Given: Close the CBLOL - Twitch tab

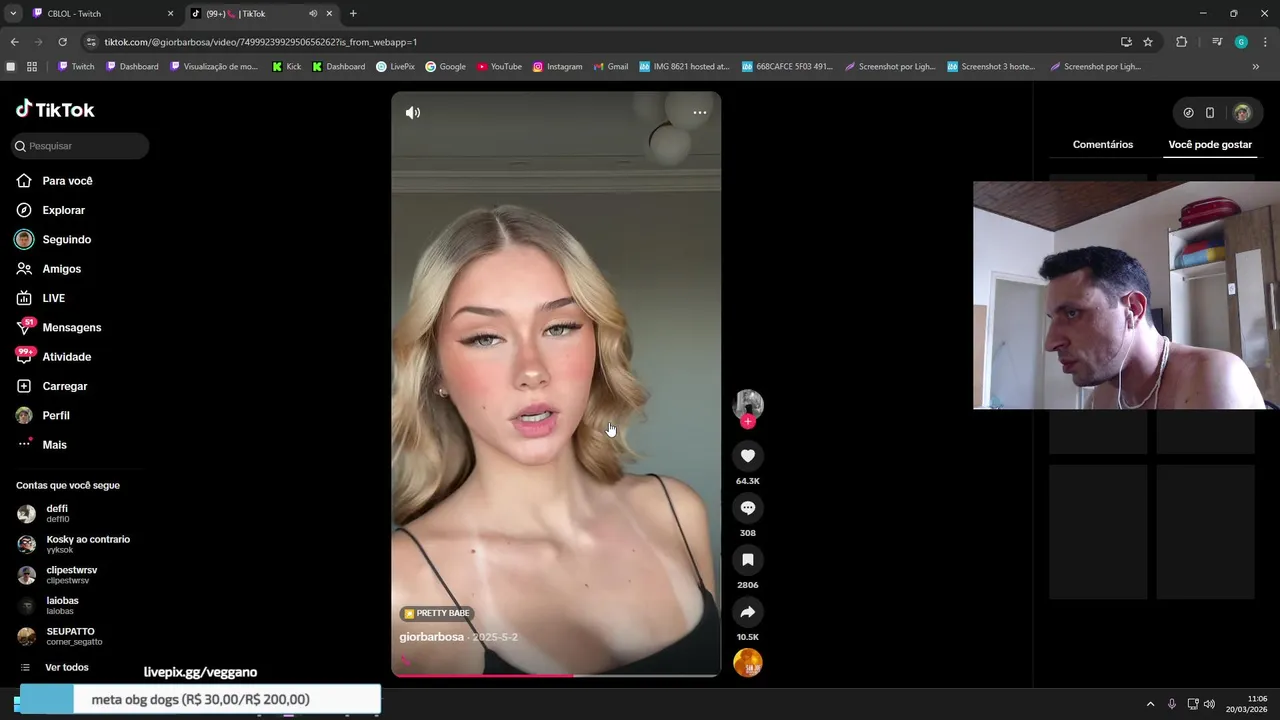Looking at the screenshot, I should point(170,14).
